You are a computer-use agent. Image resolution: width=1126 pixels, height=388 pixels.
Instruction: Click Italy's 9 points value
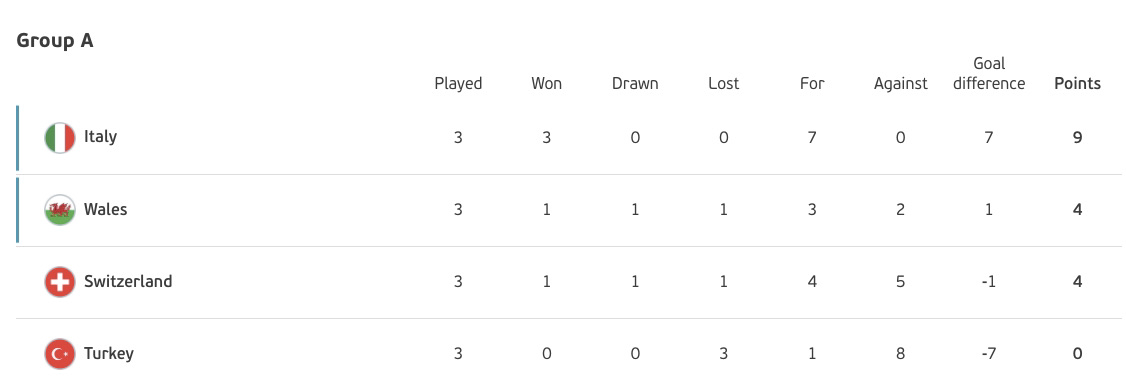[1077, 137]
